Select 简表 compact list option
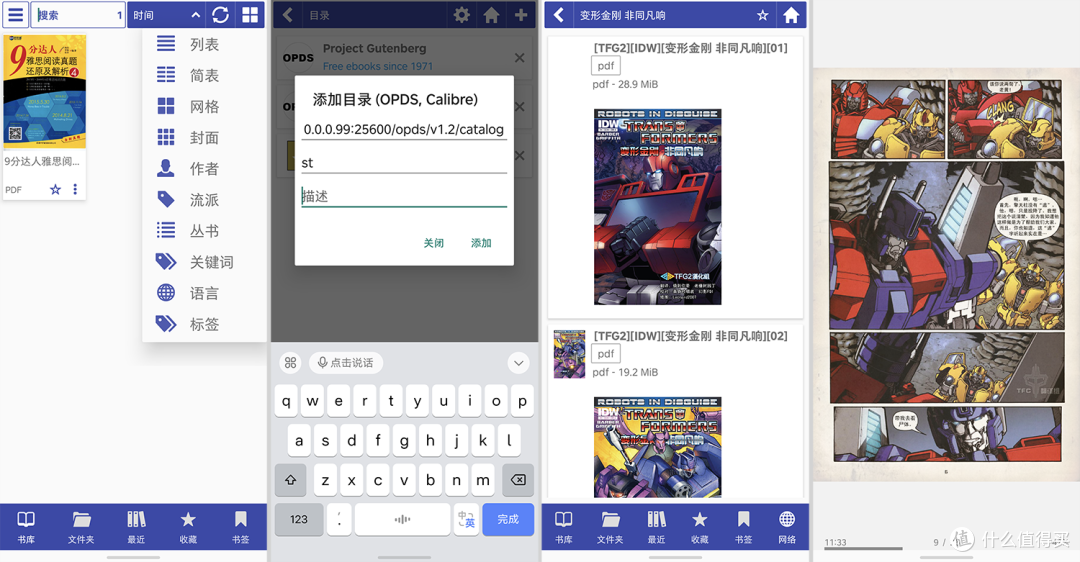The width and height of the screenshot is (1080, 562). click(204, 76)
